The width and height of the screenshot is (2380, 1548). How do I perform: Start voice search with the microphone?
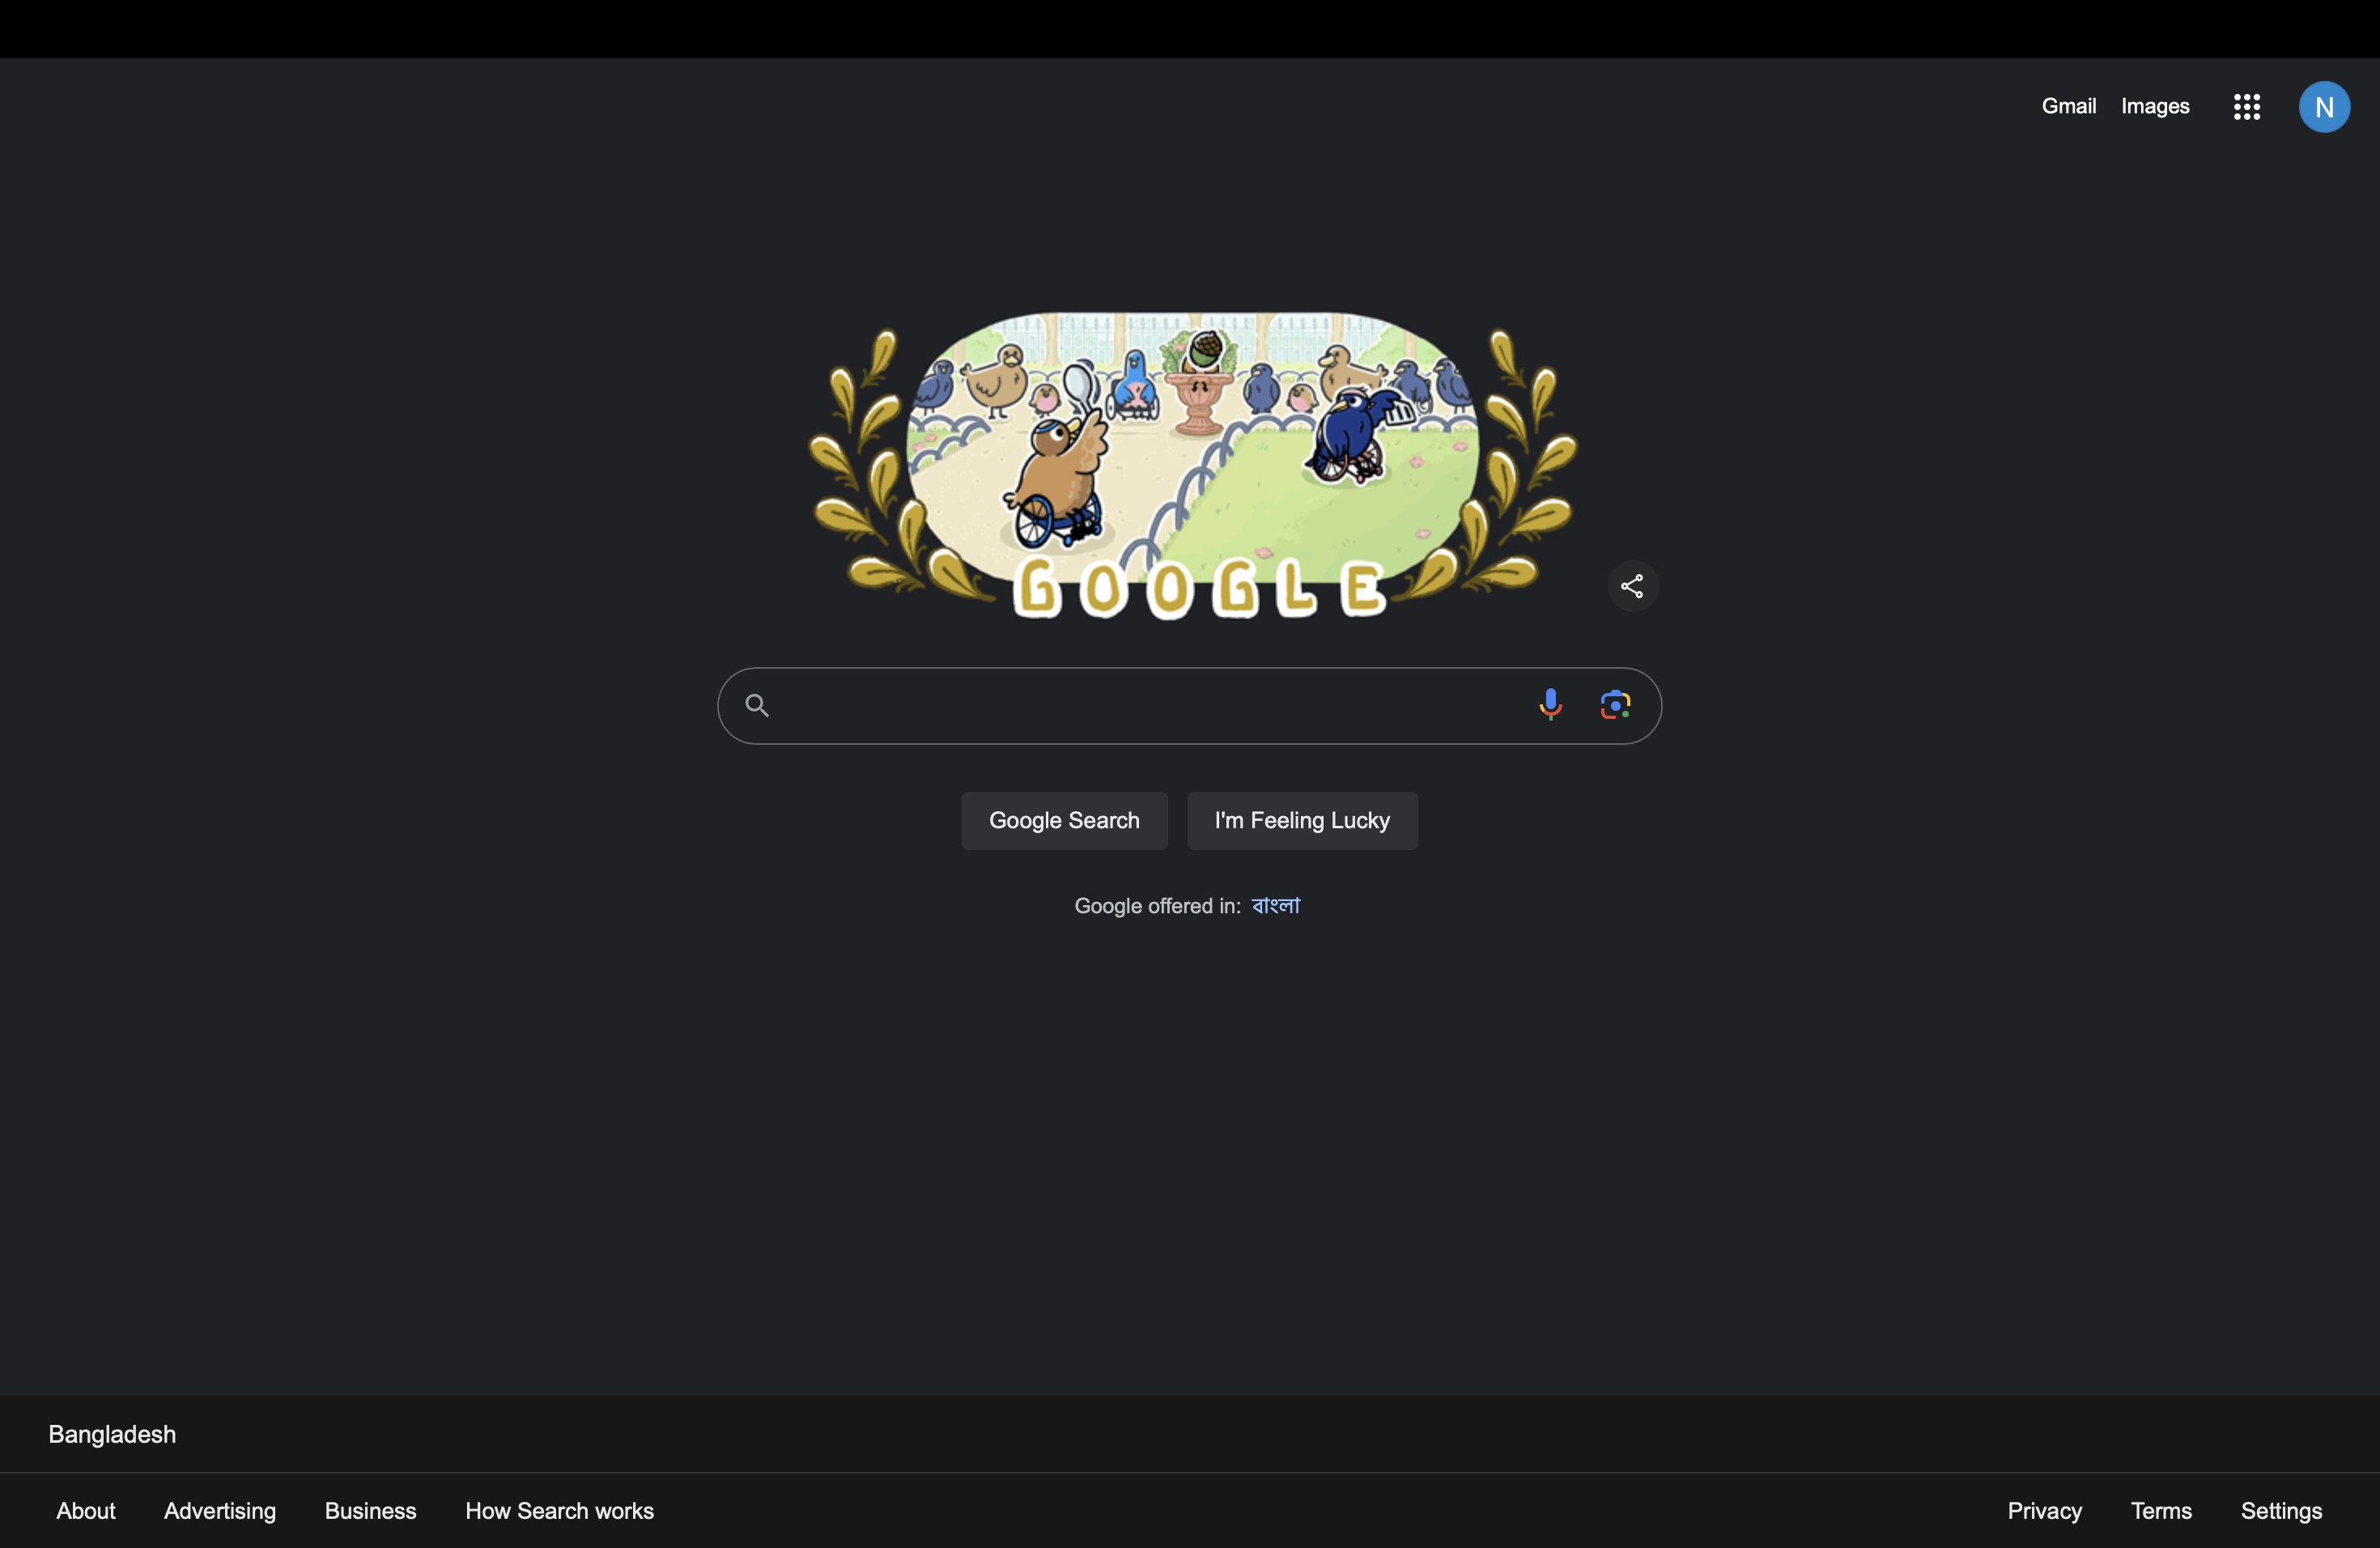(1550, 705)
